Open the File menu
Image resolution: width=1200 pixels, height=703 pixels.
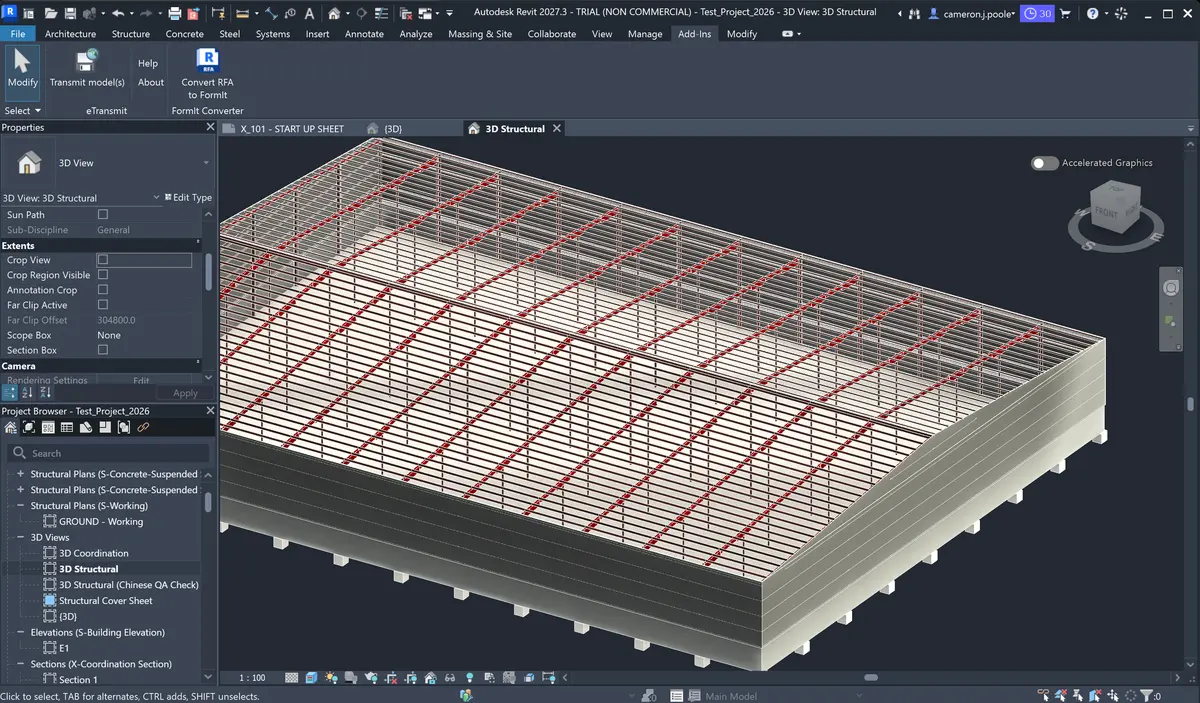pyautogui.click(x=17, y=33)
